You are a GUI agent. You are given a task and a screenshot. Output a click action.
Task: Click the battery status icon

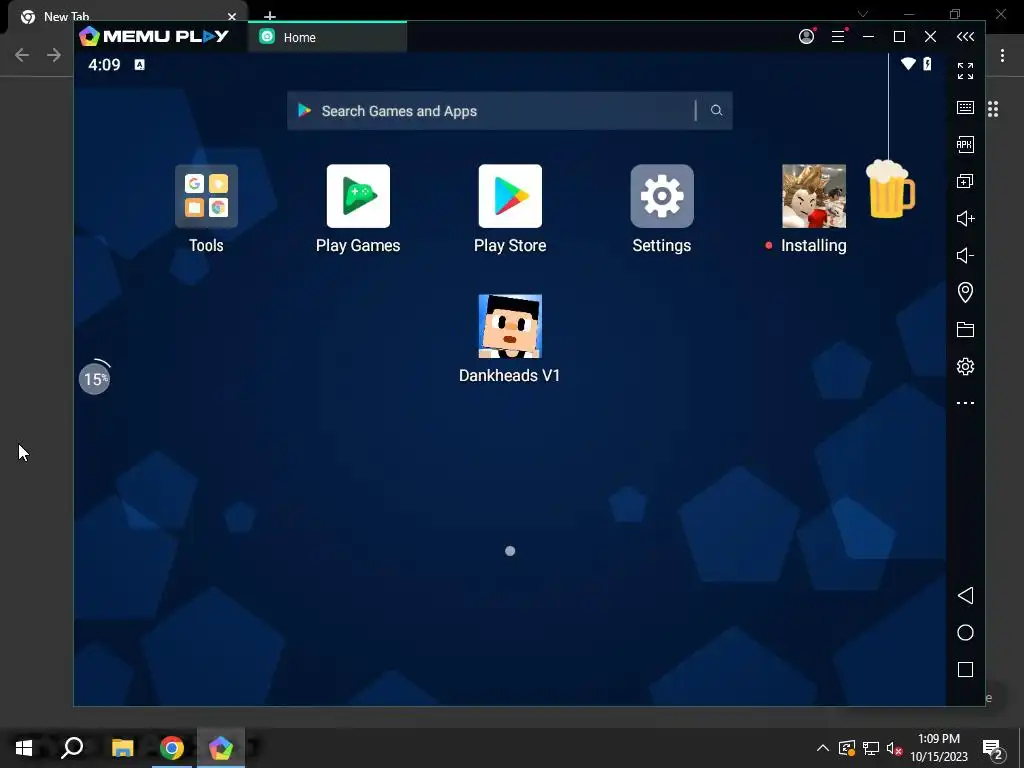[927, 63]
